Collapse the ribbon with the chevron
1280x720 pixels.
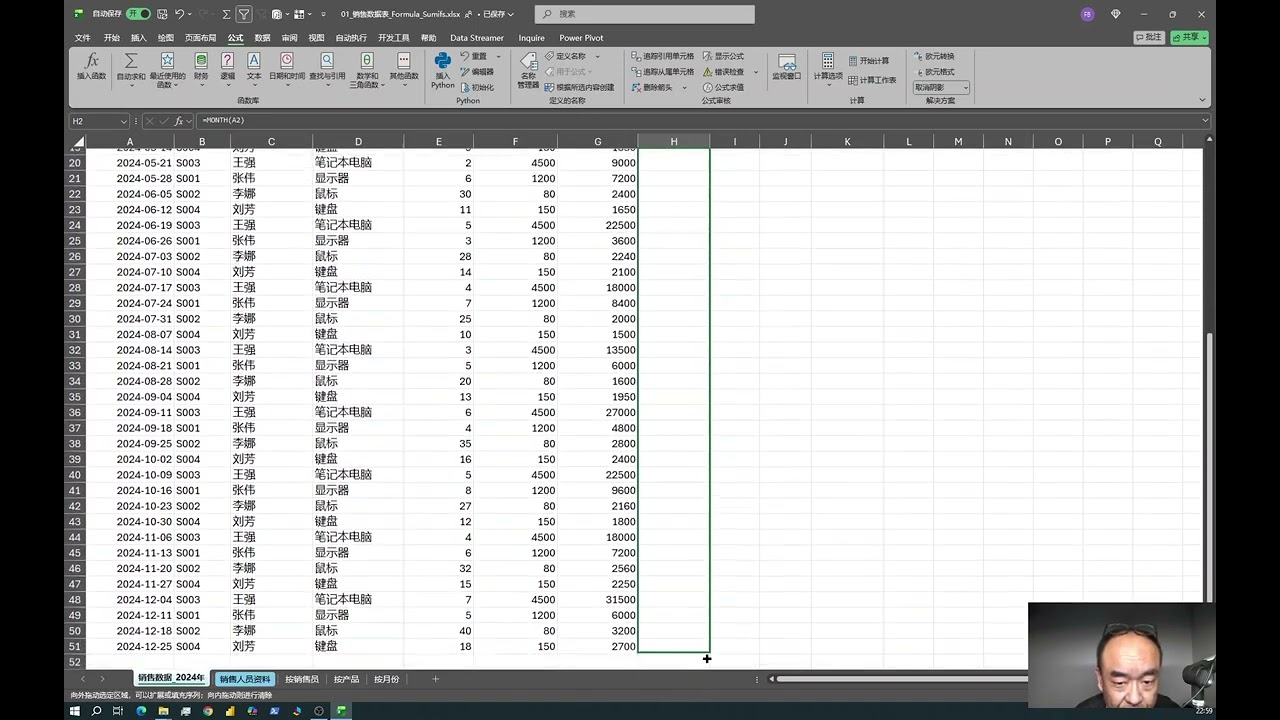click(x=1203, y=100)
